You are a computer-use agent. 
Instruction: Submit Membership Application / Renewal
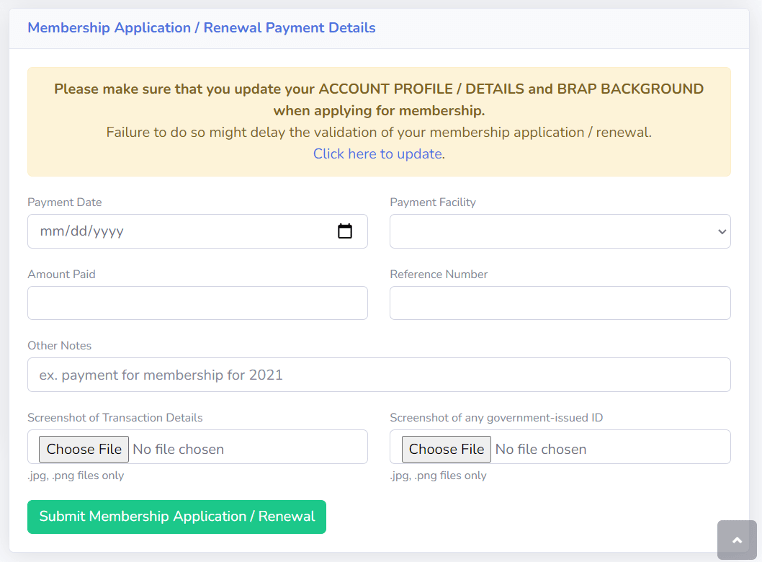176,517
